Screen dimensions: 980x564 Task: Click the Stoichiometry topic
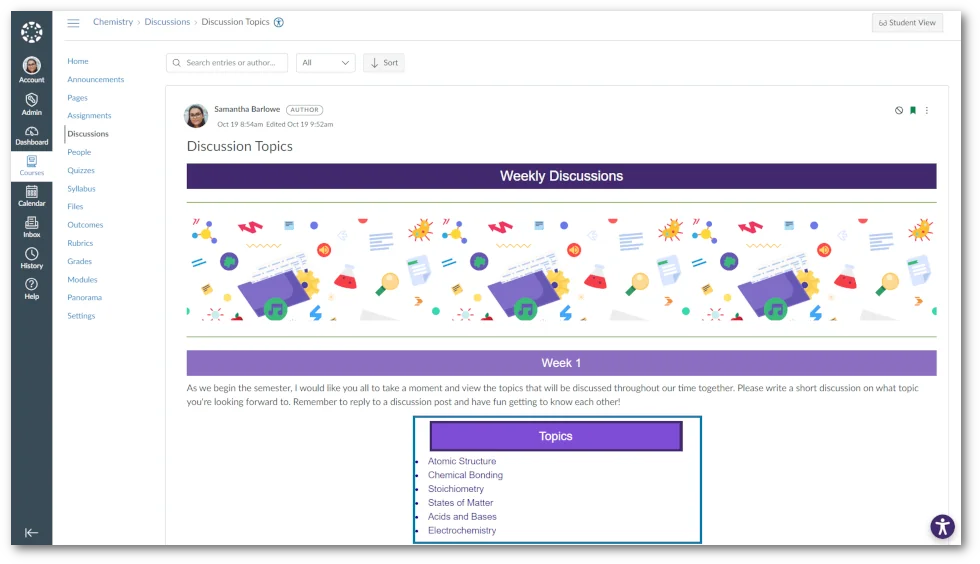[456, 489]
